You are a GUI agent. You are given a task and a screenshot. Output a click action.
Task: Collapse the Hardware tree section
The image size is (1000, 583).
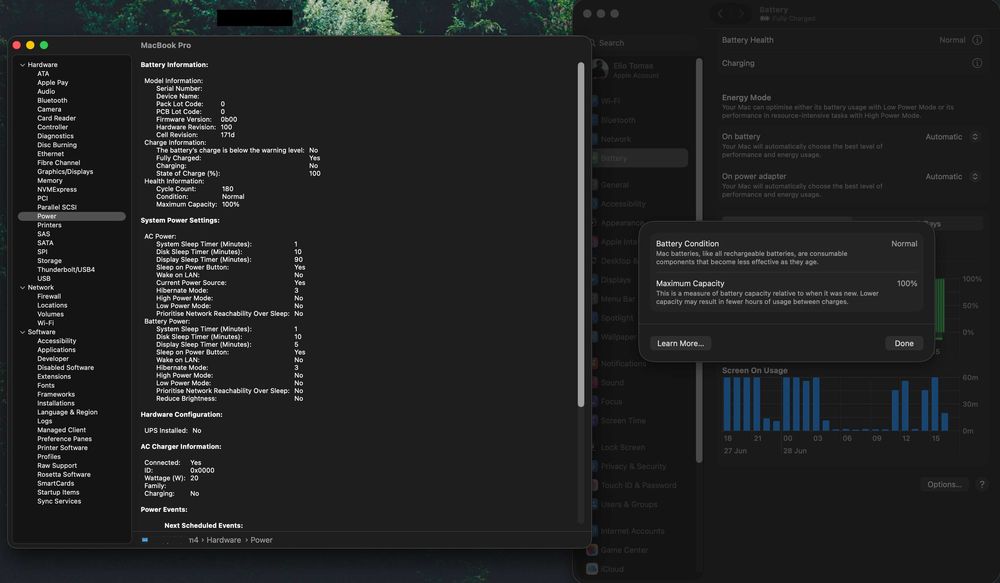[22, 65]
